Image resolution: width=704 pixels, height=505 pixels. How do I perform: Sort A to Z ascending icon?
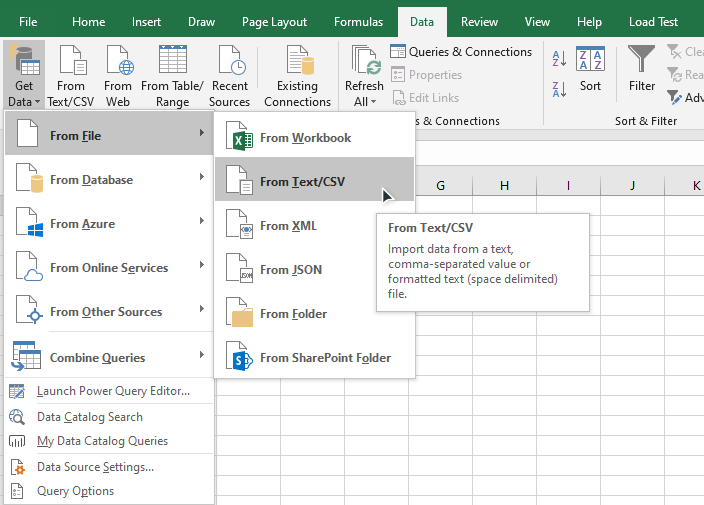tap(559, 59)
